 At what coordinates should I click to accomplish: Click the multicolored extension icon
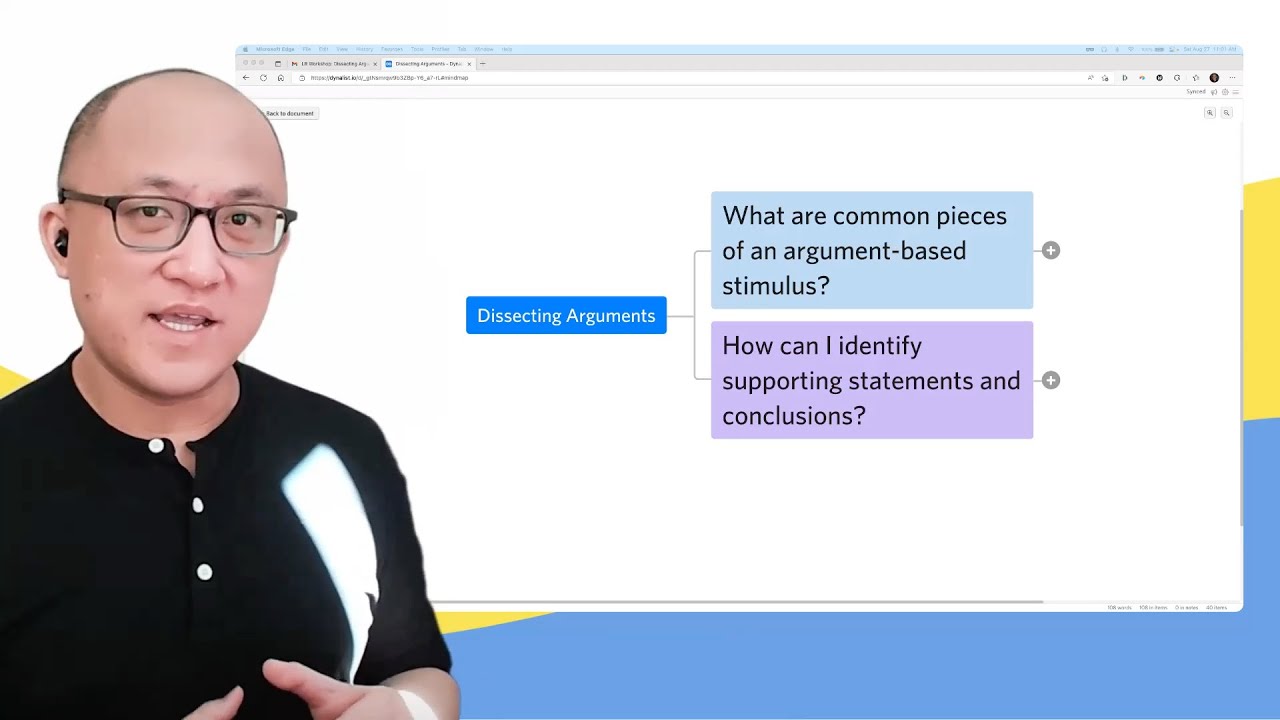pyautogui.click(x=1142, y=78)
